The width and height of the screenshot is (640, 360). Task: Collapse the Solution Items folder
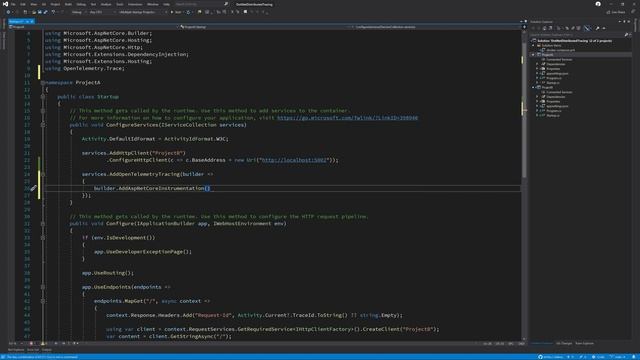(533, 45)
